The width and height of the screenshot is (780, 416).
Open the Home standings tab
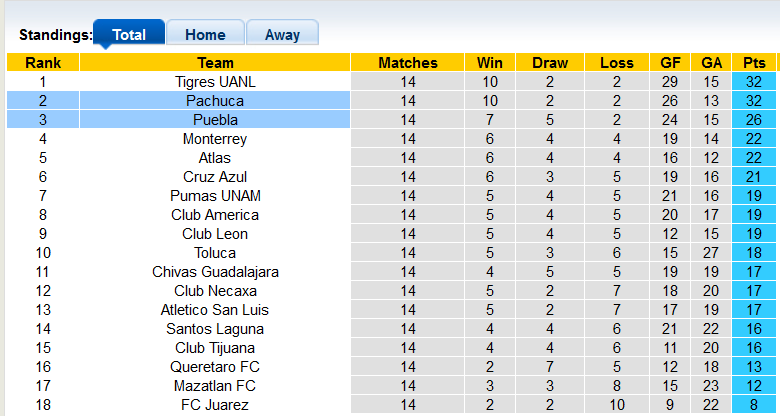point(204,34)
